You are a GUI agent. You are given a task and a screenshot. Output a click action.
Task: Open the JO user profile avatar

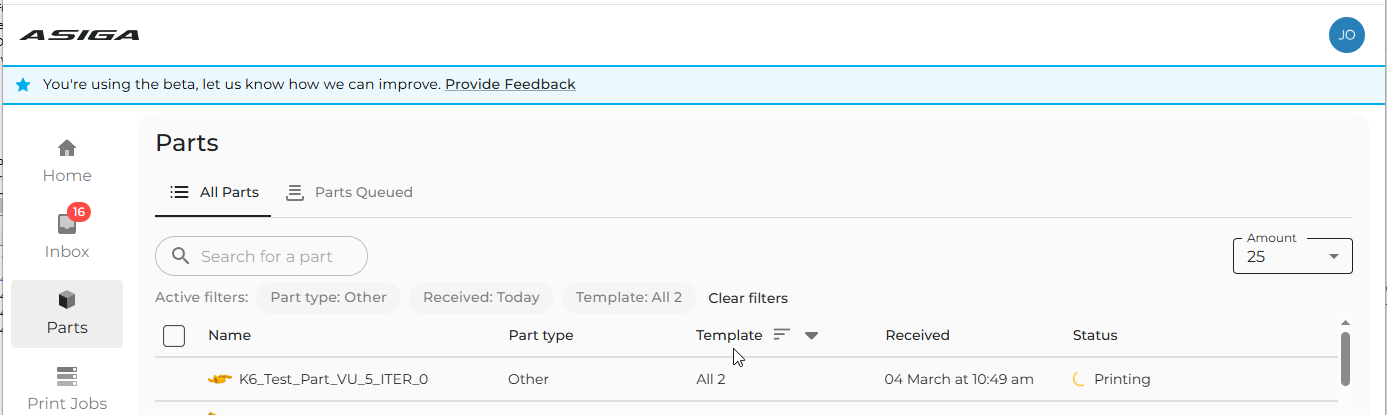1346,35
